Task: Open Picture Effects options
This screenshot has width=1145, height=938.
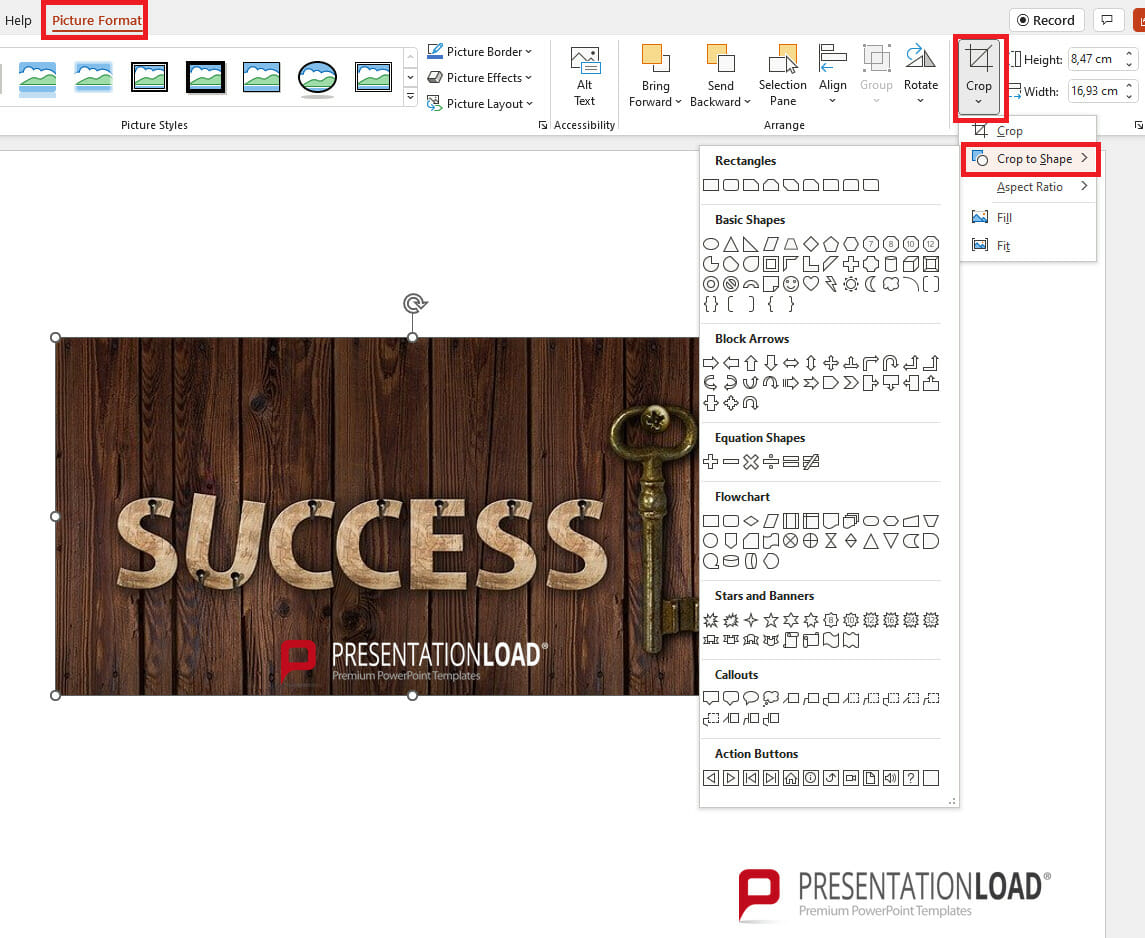Action: [482, 77]
